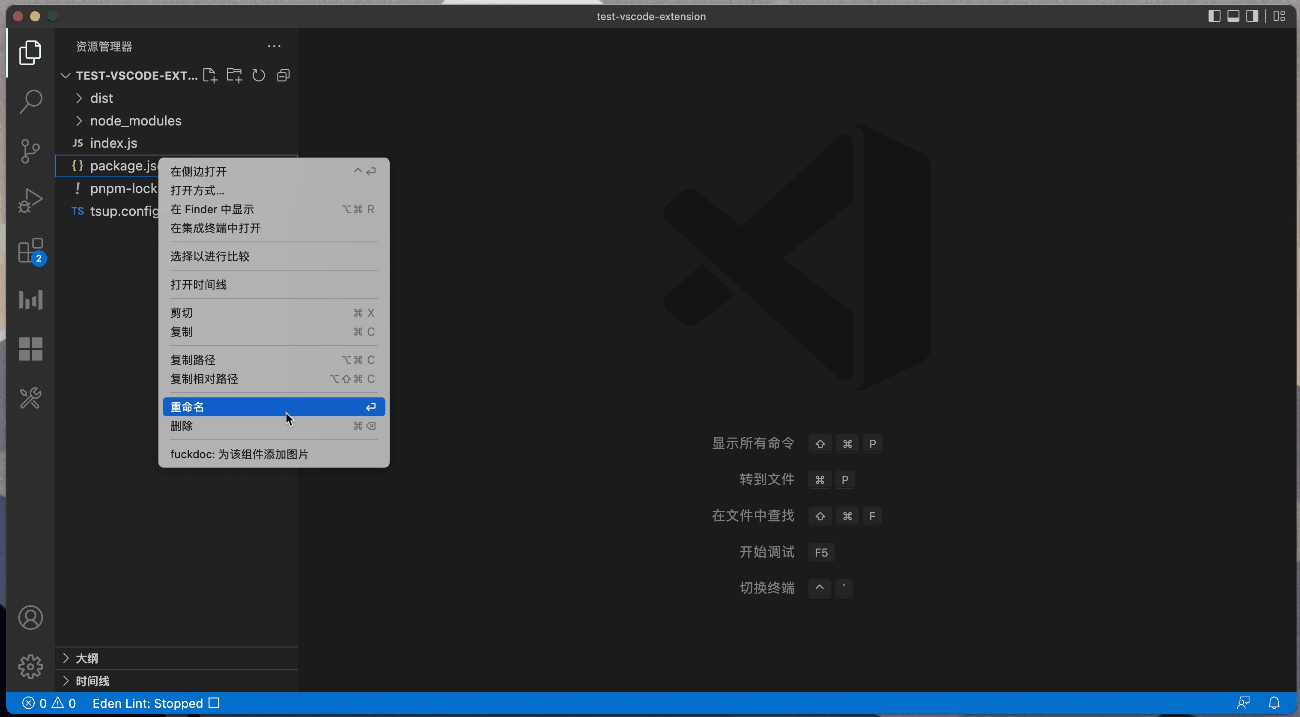Choose 剪切 from context menu
This screenshot has width=1300, height=717.
[273, 313]
